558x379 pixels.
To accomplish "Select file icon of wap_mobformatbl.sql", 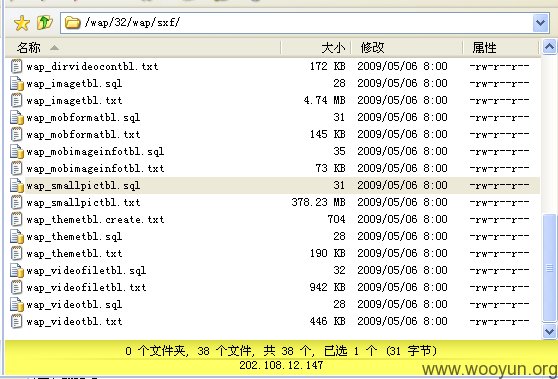I will (x=16, y=118).
